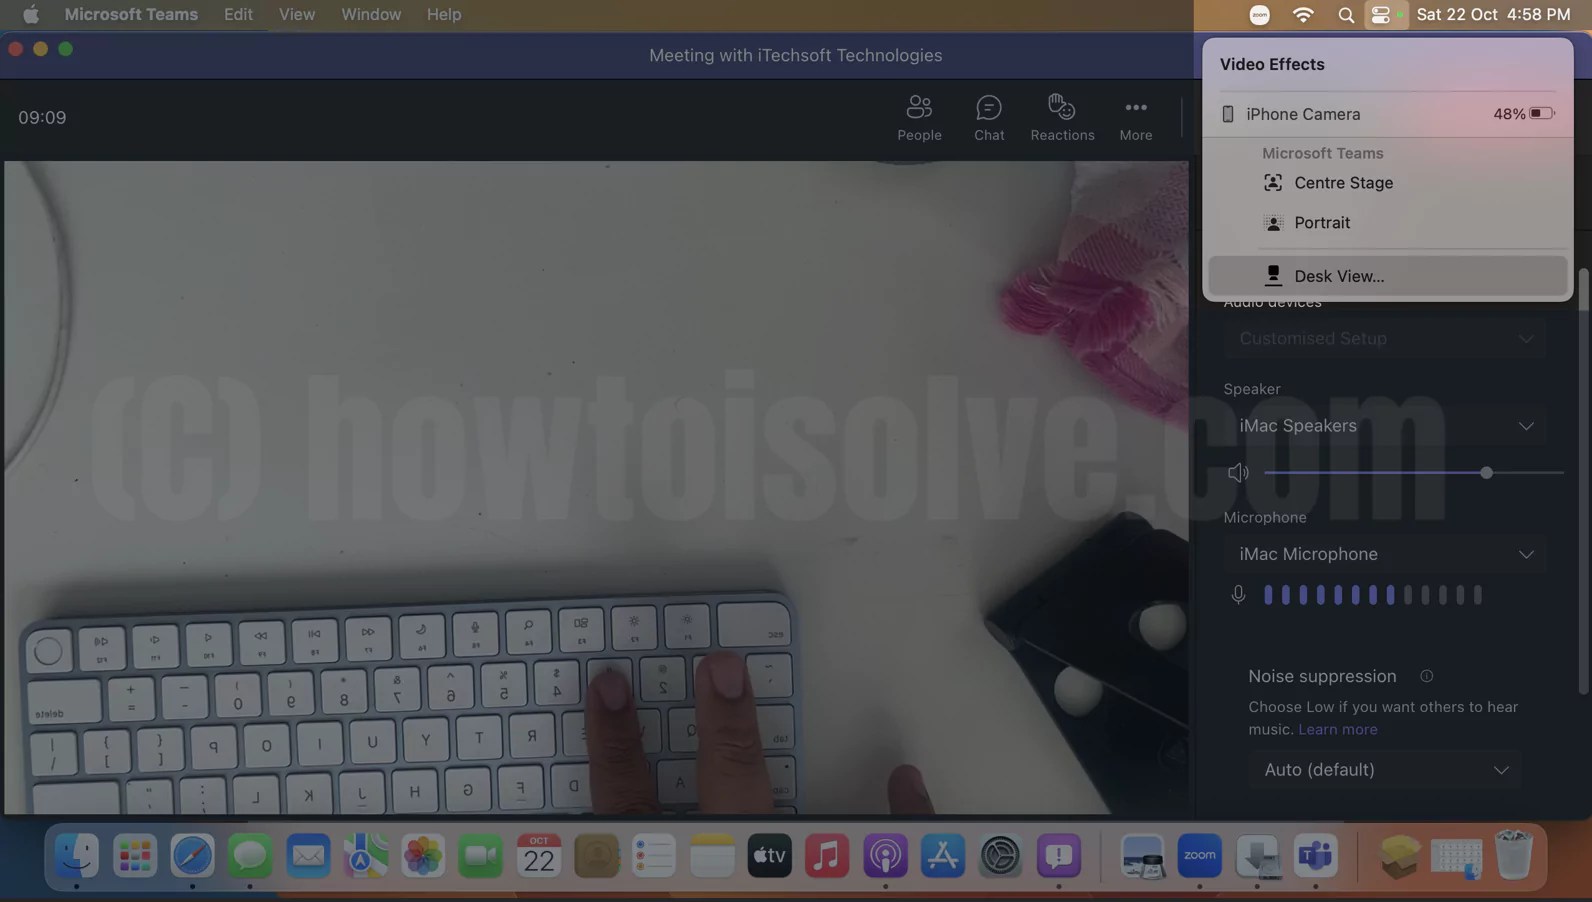This screenshot has height=902, width=1592.
Task: Expand the iMac Microphone dropdown
Action: pos(1385,554)
